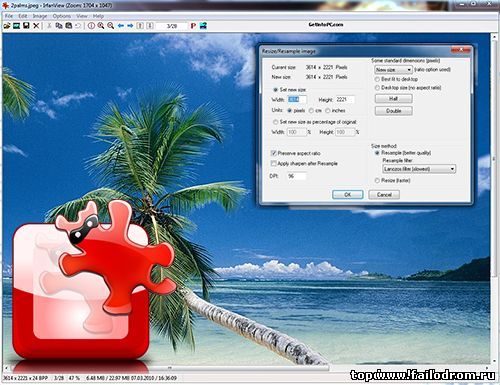
Task: Expand the New size standard dimensions dropdown
Action: pos(393,70)
